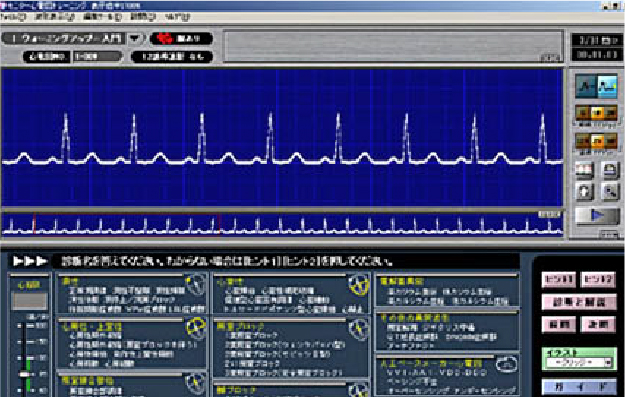The image size is (625, 397).
Task: Click the gray message display box
Action: coord(393,47)
